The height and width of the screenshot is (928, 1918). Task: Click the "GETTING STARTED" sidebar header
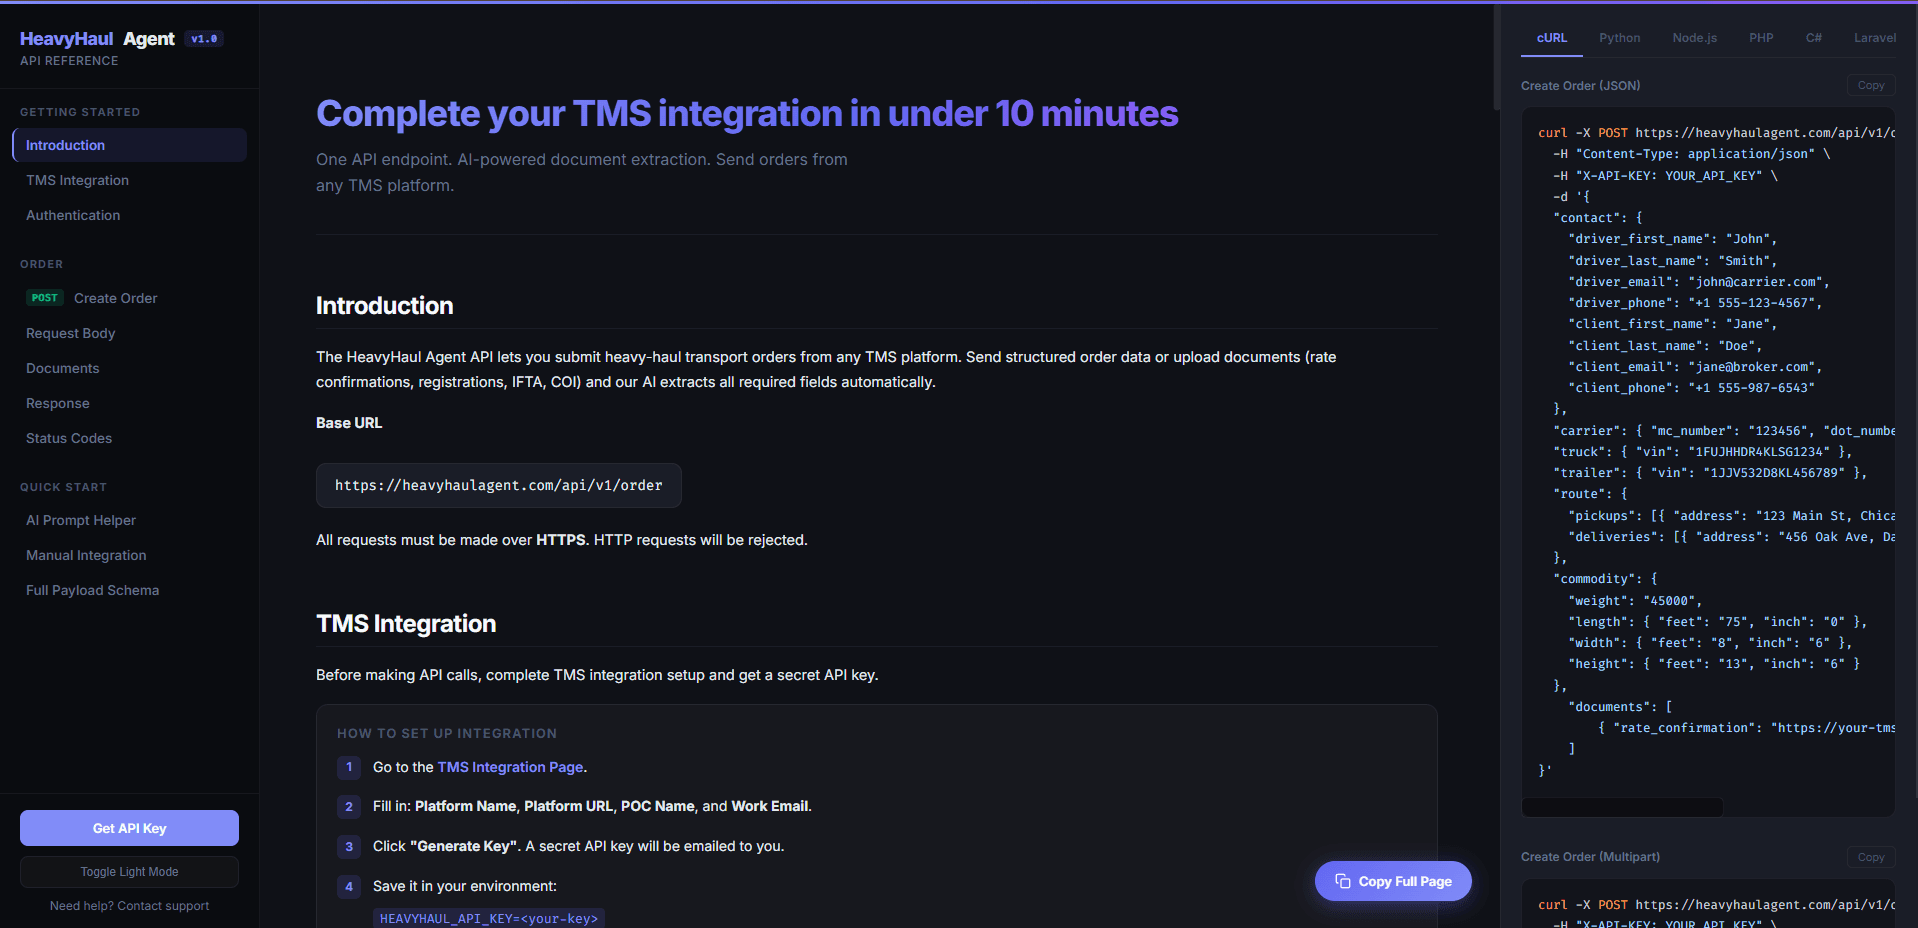(x=80, y=112)
